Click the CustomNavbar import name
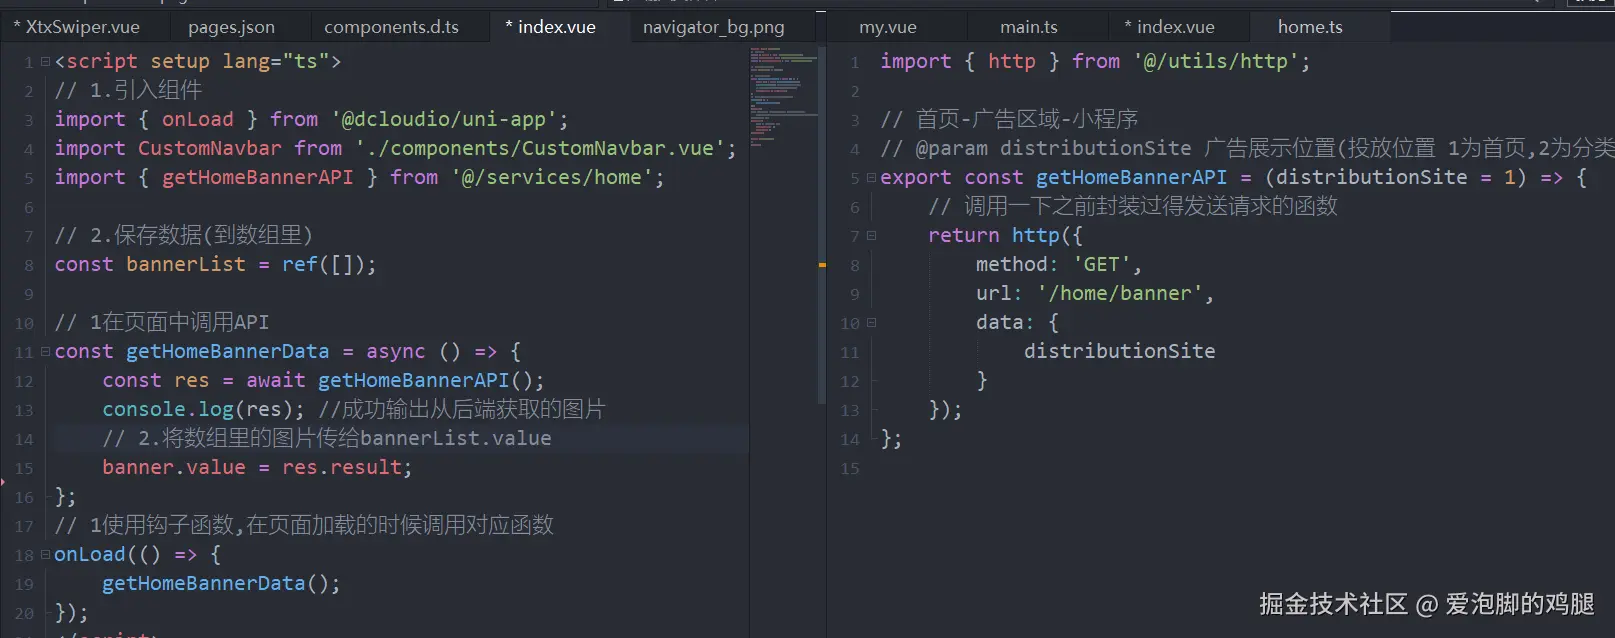Screen dimensions: 1615x638 point(210,149)
